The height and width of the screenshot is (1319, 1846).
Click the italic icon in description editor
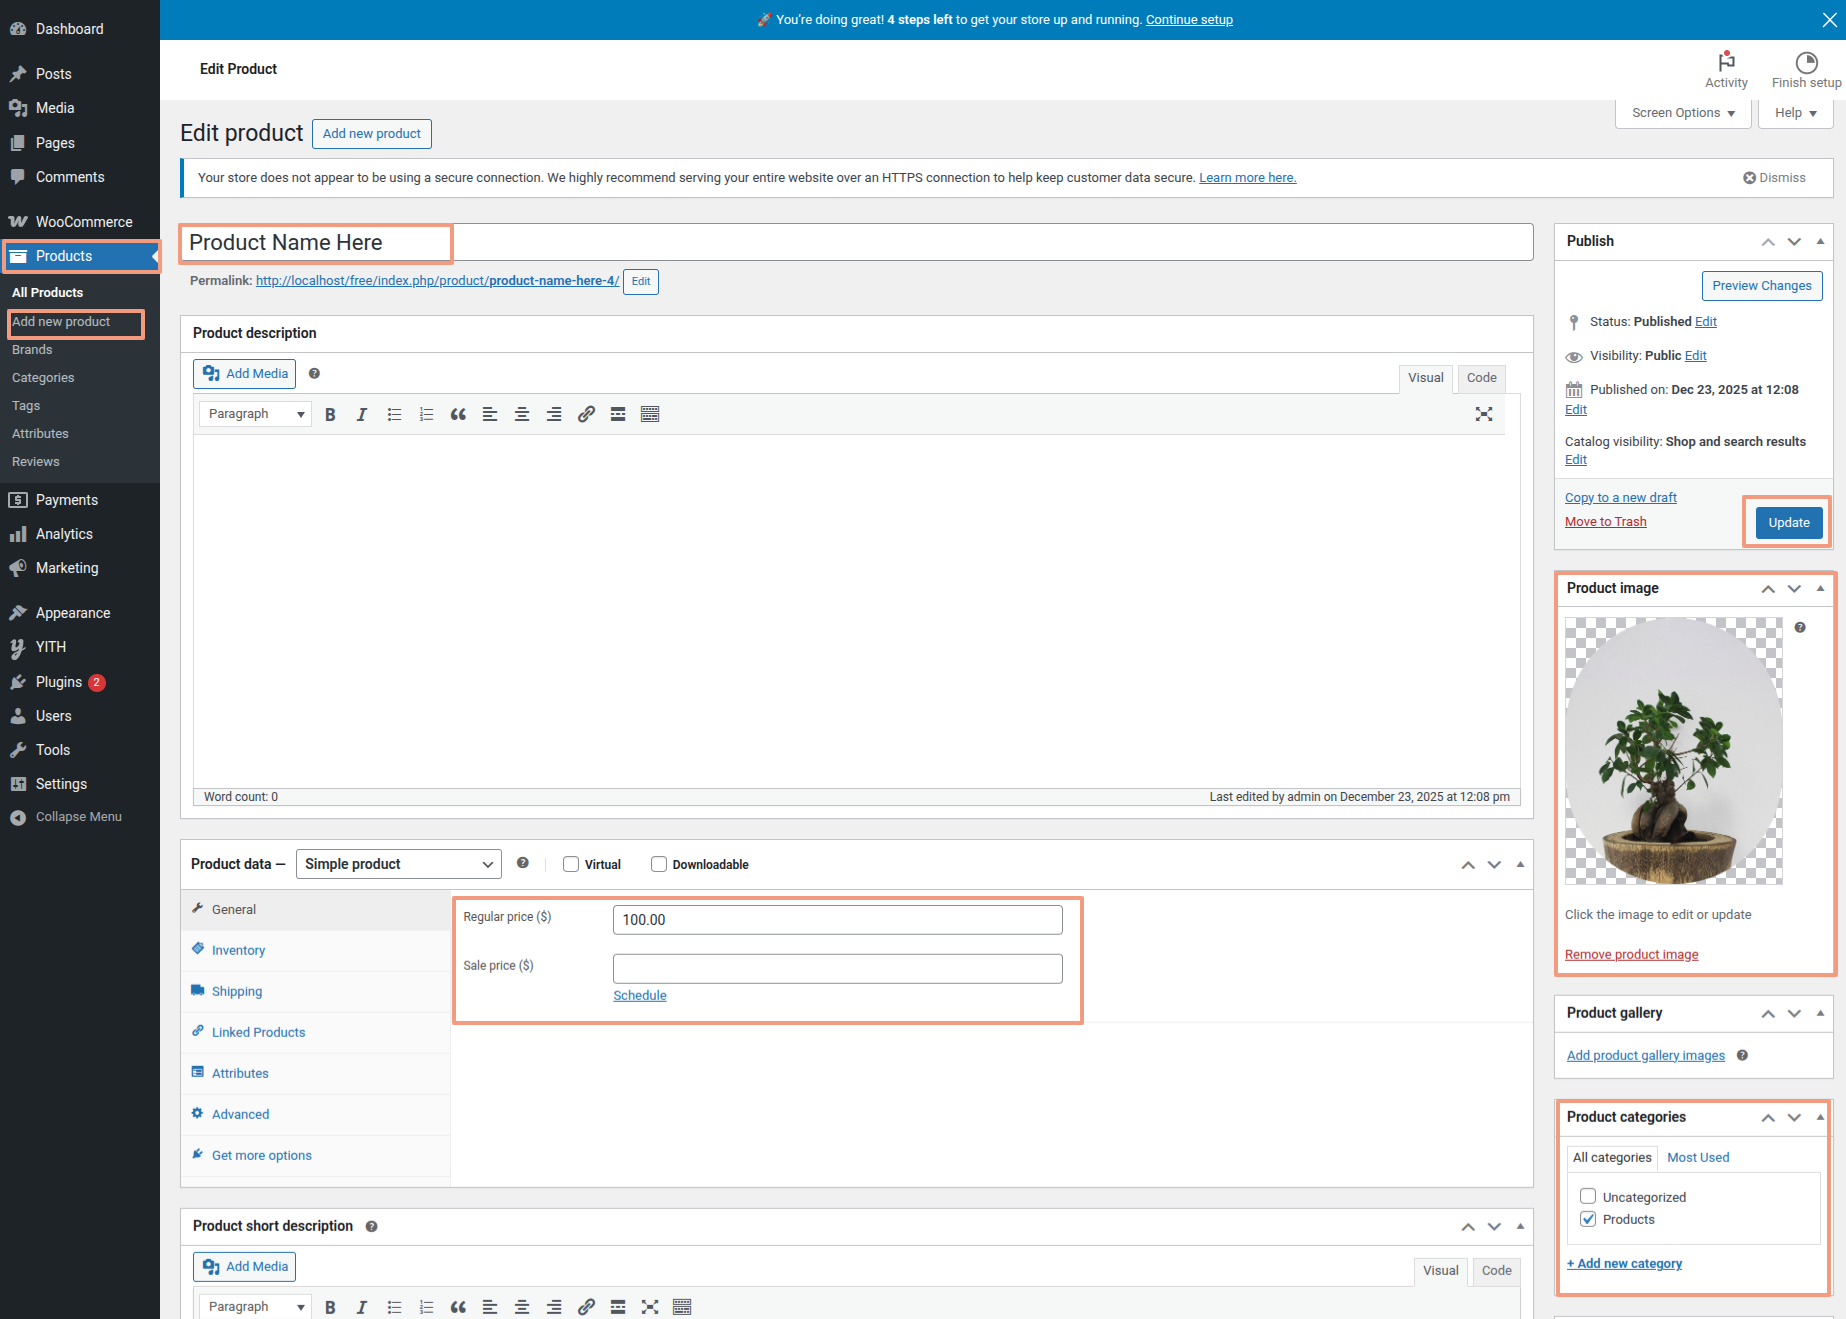click(x=362, y=414)
